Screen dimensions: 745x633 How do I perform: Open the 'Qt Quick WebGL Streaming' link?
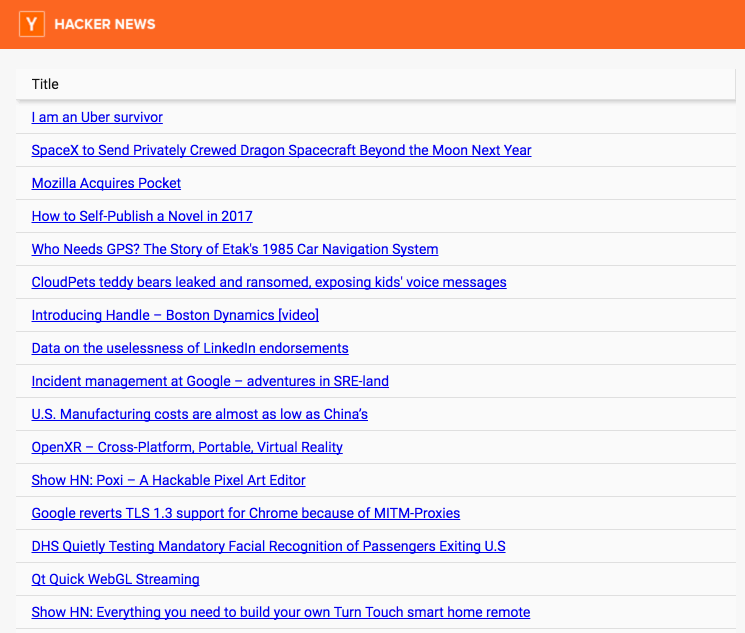coord(115,579)
